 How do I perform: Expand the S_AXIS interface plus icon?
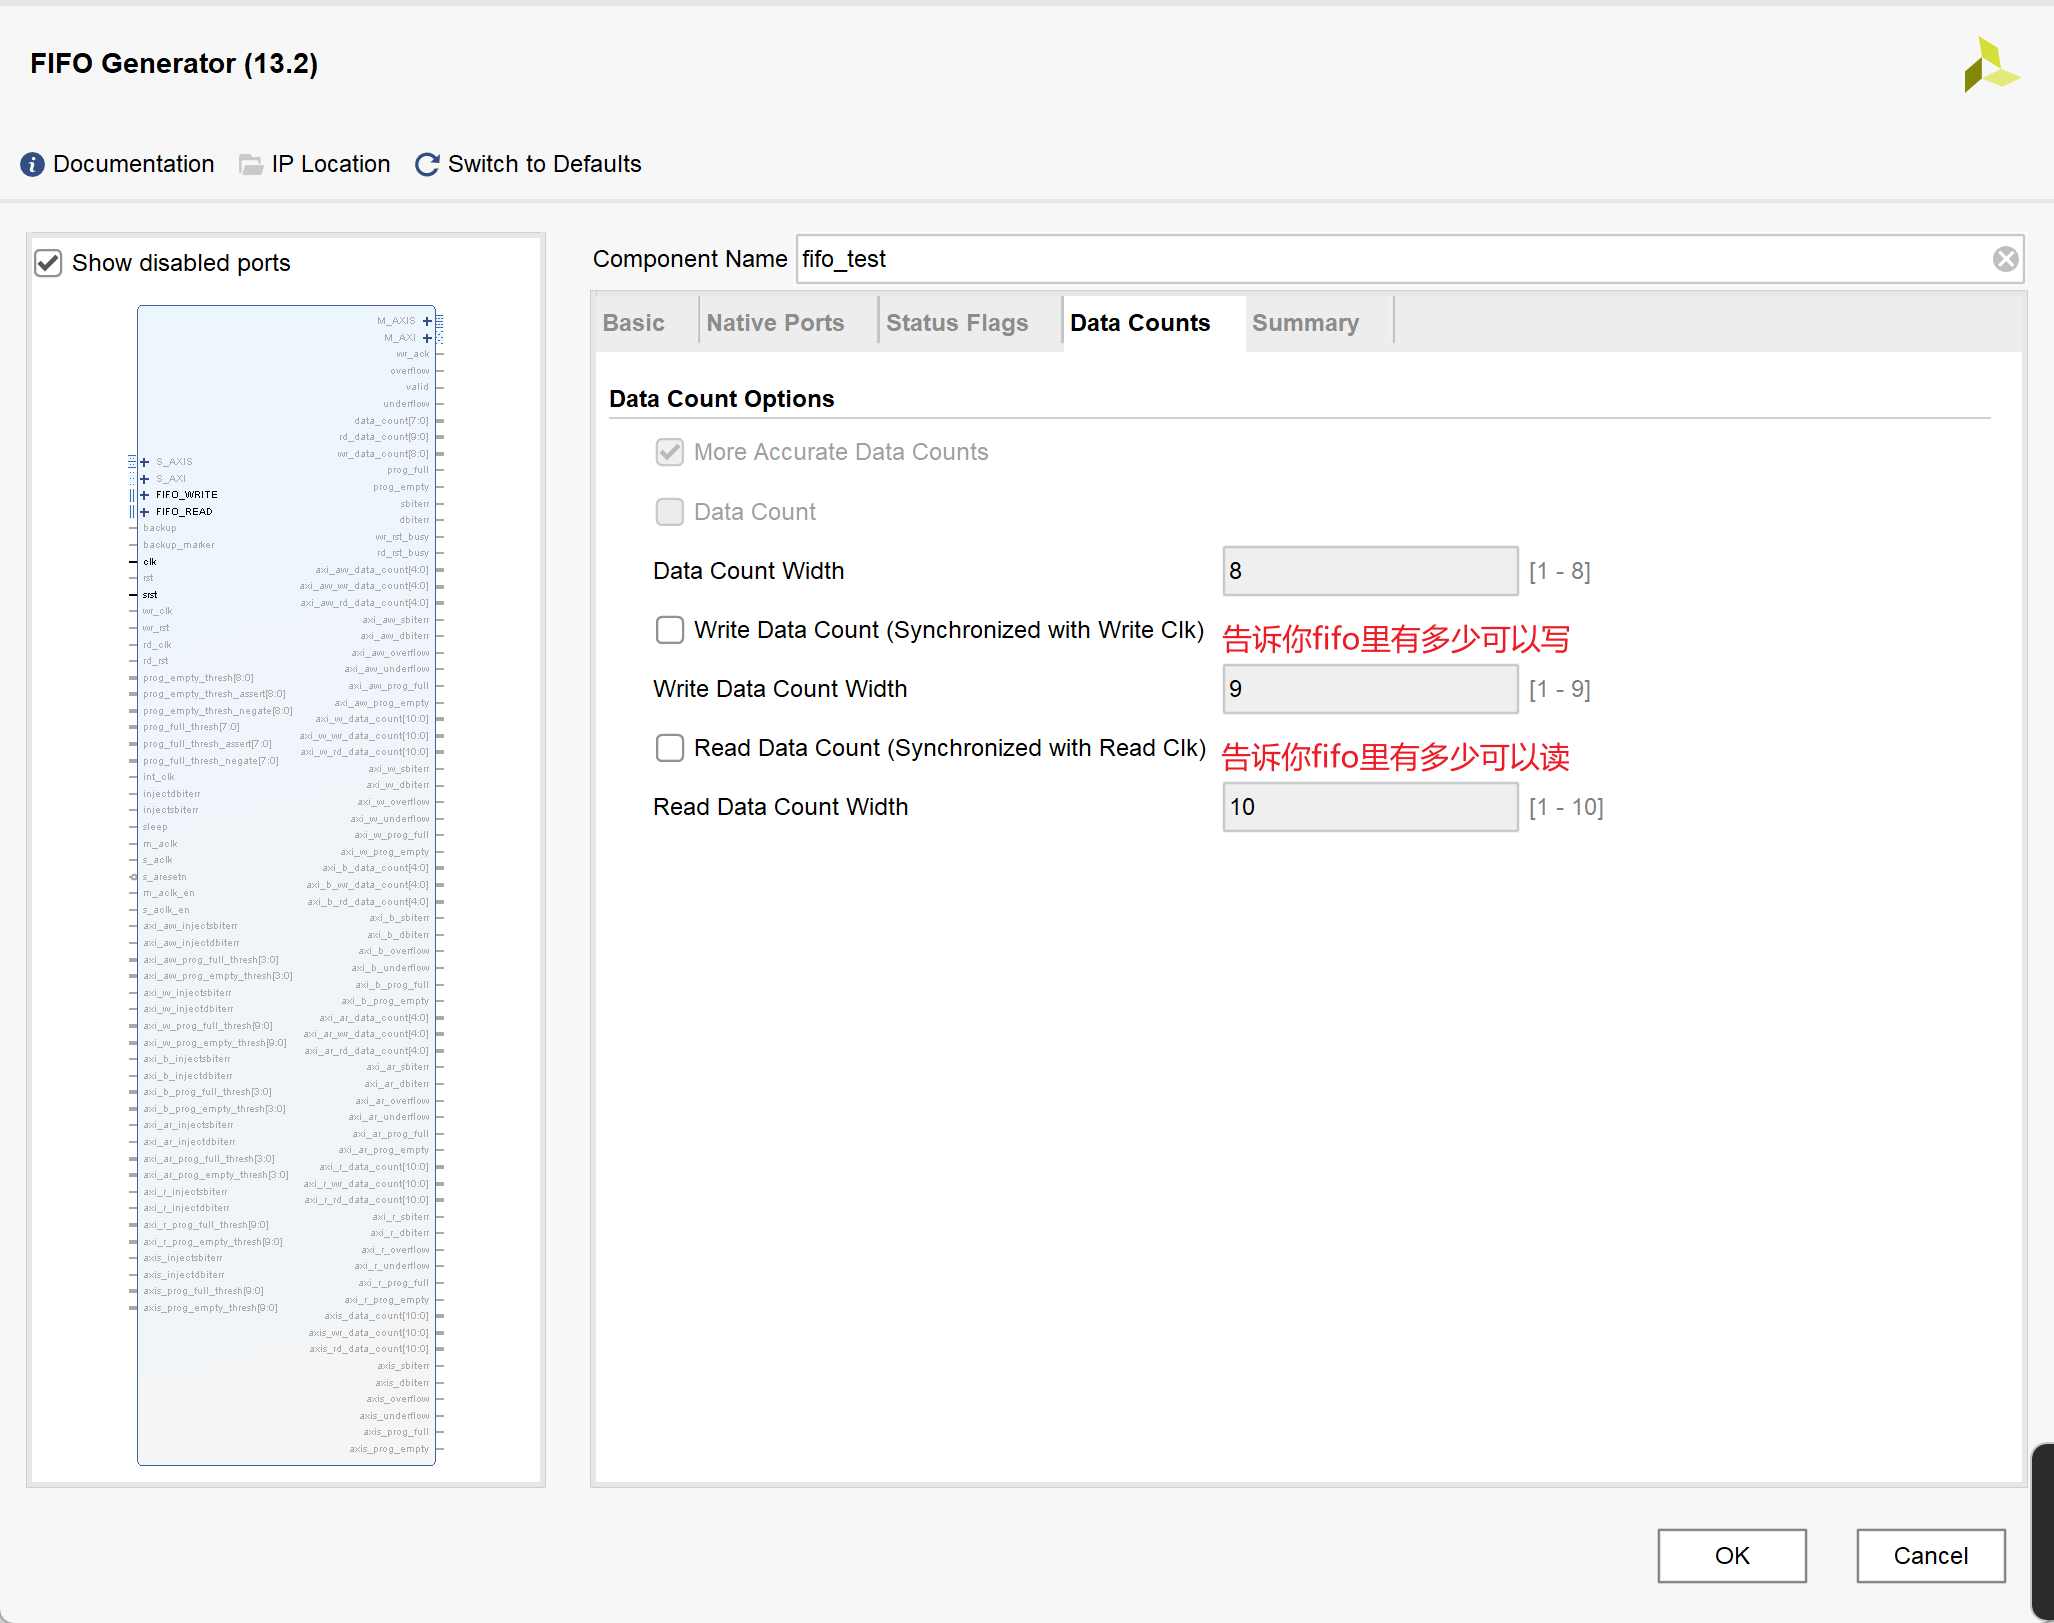[145, 462]
